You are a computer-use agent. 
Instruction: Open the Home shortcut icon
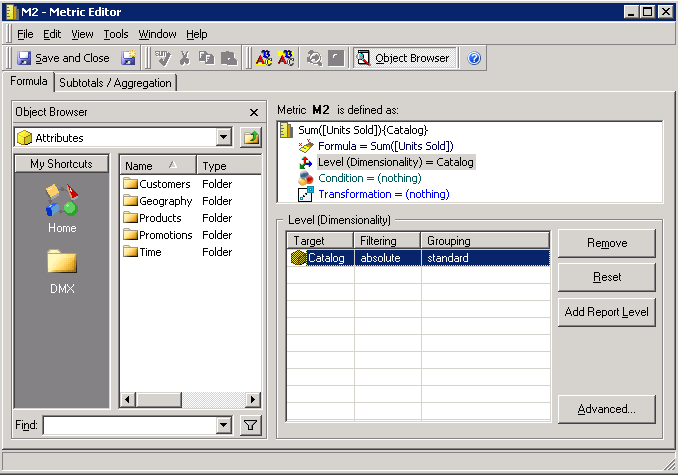61,203
